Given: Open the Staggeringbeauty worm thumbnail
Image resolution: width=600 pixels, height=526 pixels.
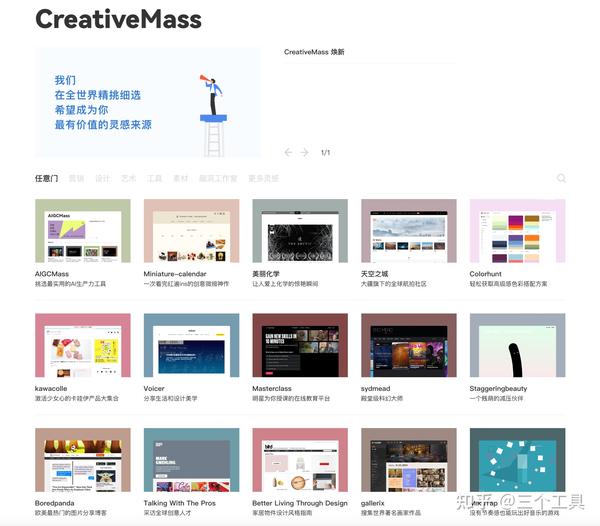Looking at the screenshot, I should pos(517,345).
